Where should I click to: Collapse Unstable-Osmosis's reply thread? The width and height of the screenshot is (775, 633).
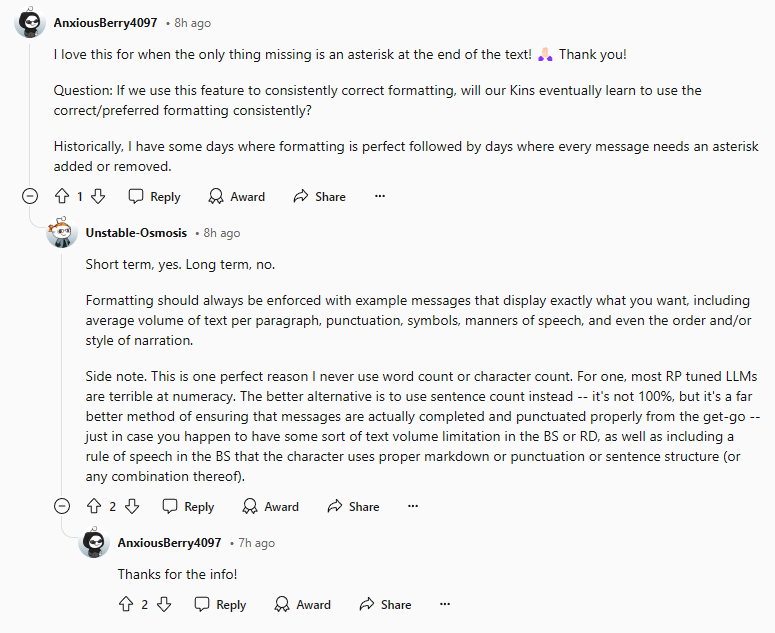(x=62, y=506)
